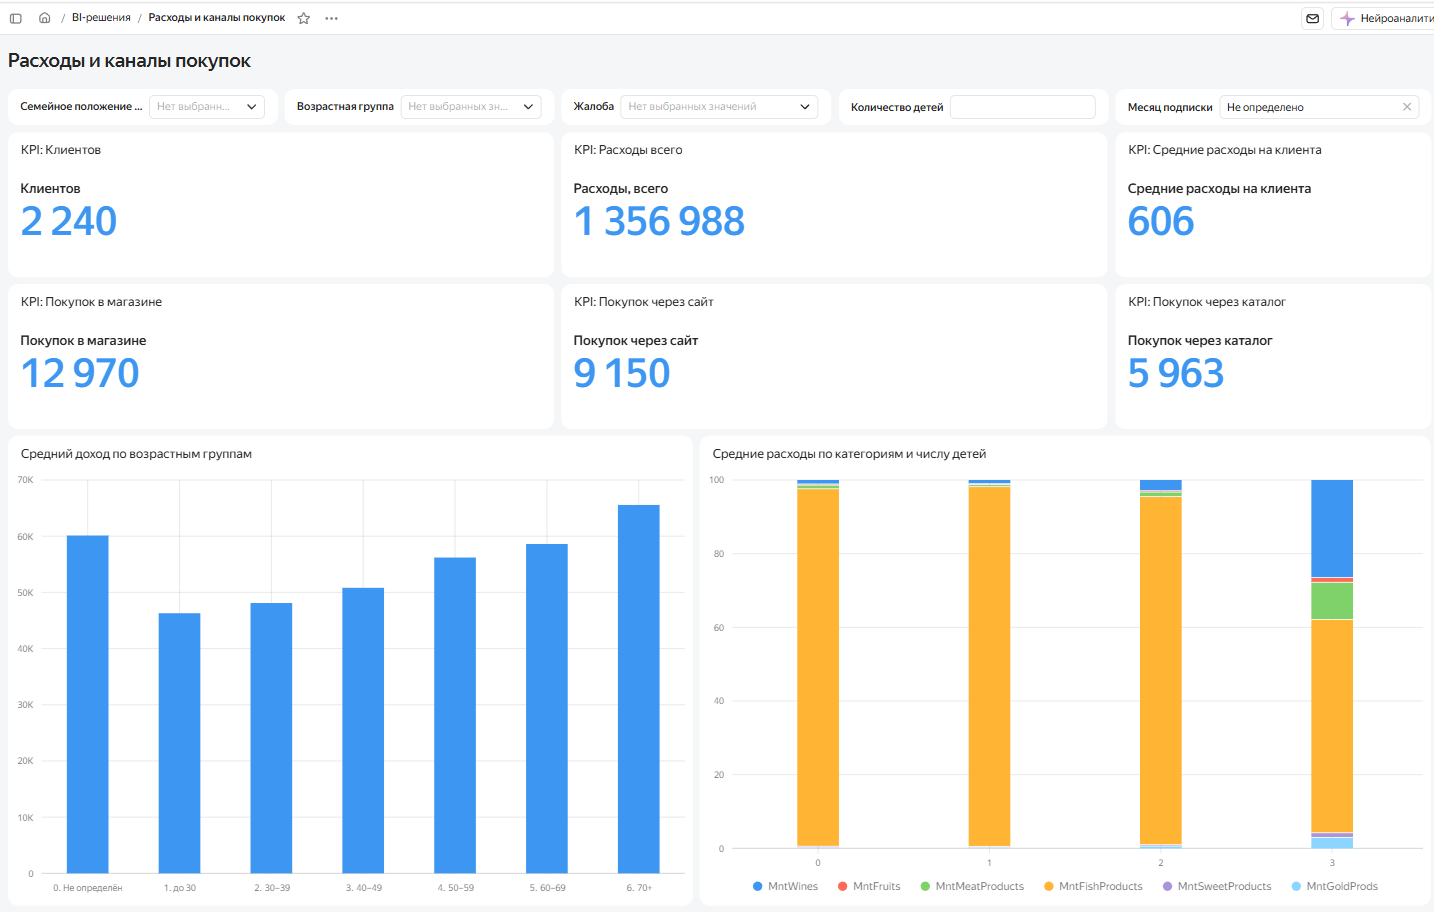This screenshot has width=1434, height=912.
Task: Toggle MntFruits legend item
Action: point(869,886)
